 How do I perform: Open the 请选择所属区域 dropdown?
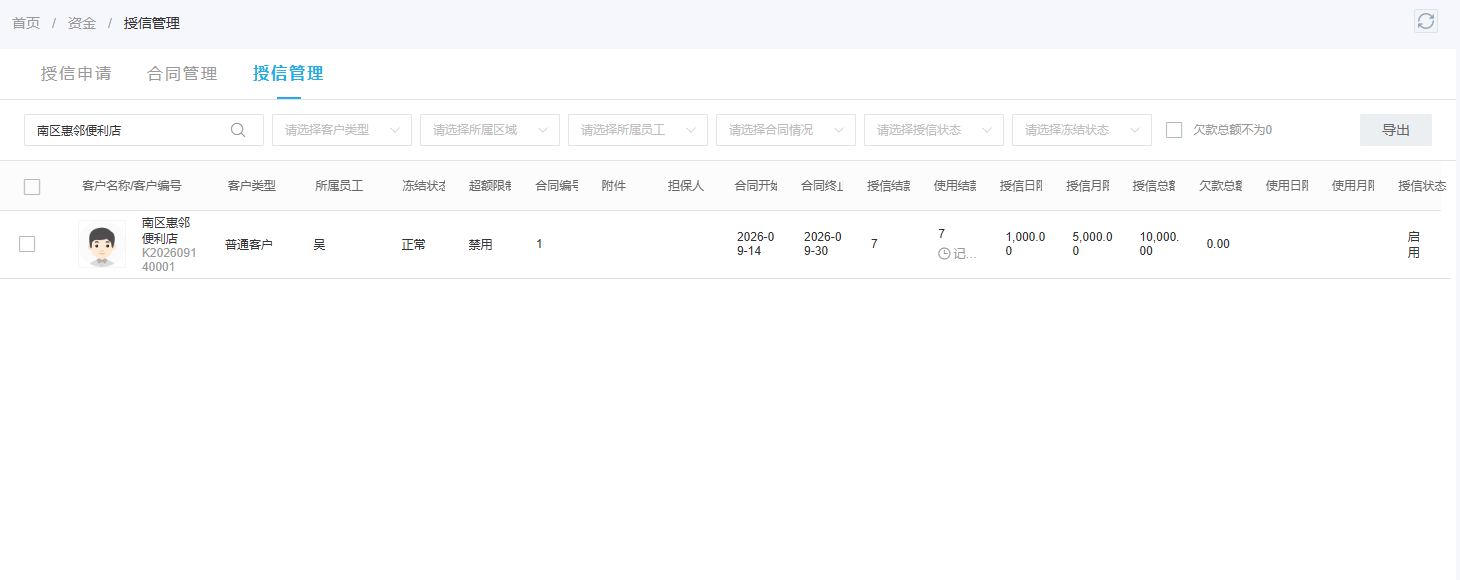point(490,130)
